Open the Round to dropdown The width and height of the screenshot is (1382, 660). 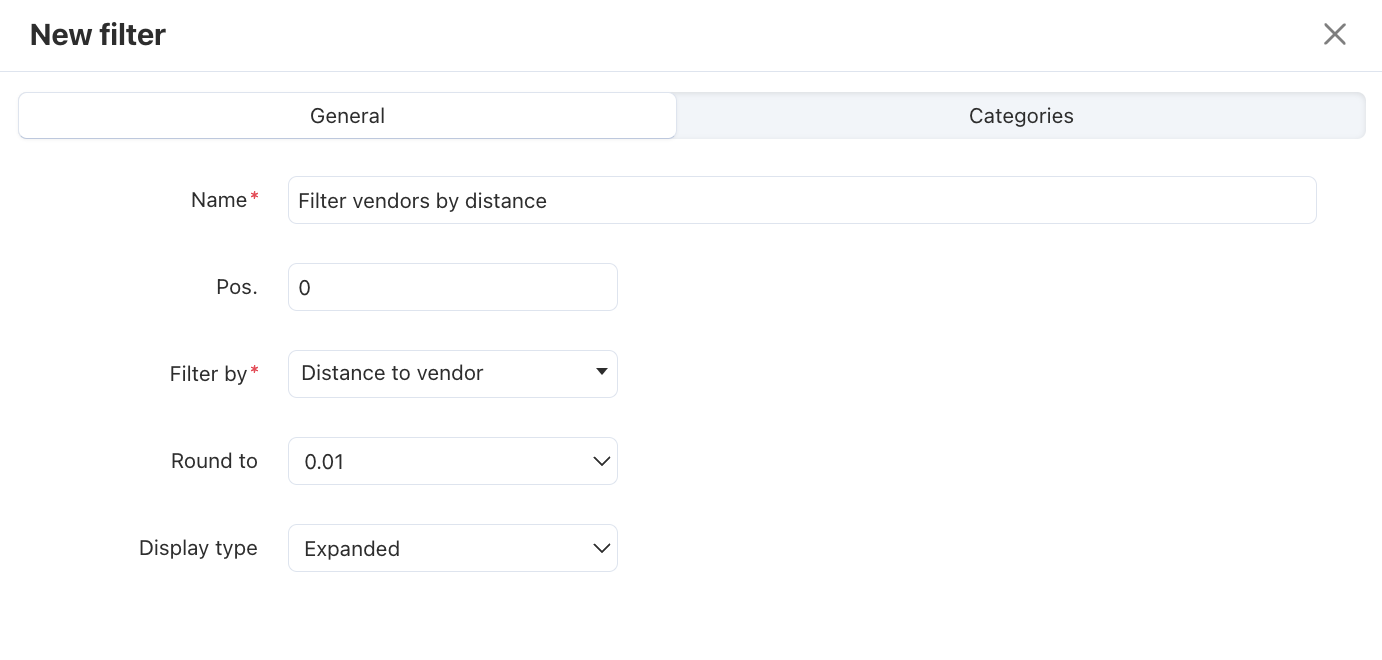click(x=453, y=461)
